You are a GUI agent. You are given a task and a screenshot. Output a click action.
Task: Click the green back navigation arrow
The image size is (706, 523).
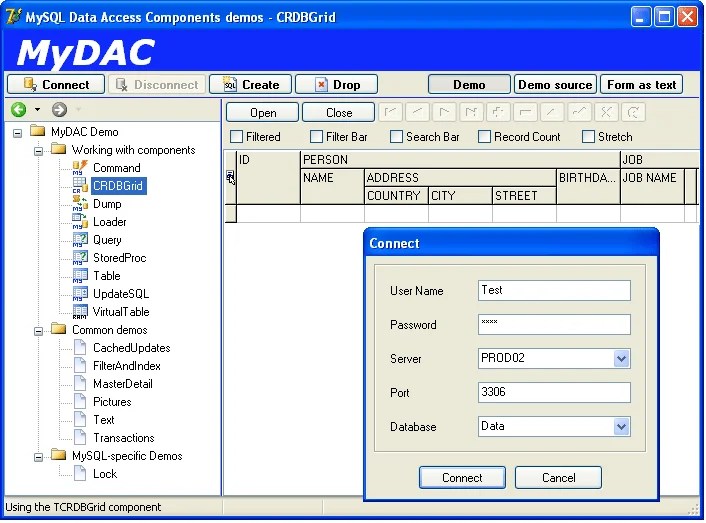[x=18, y=109]
